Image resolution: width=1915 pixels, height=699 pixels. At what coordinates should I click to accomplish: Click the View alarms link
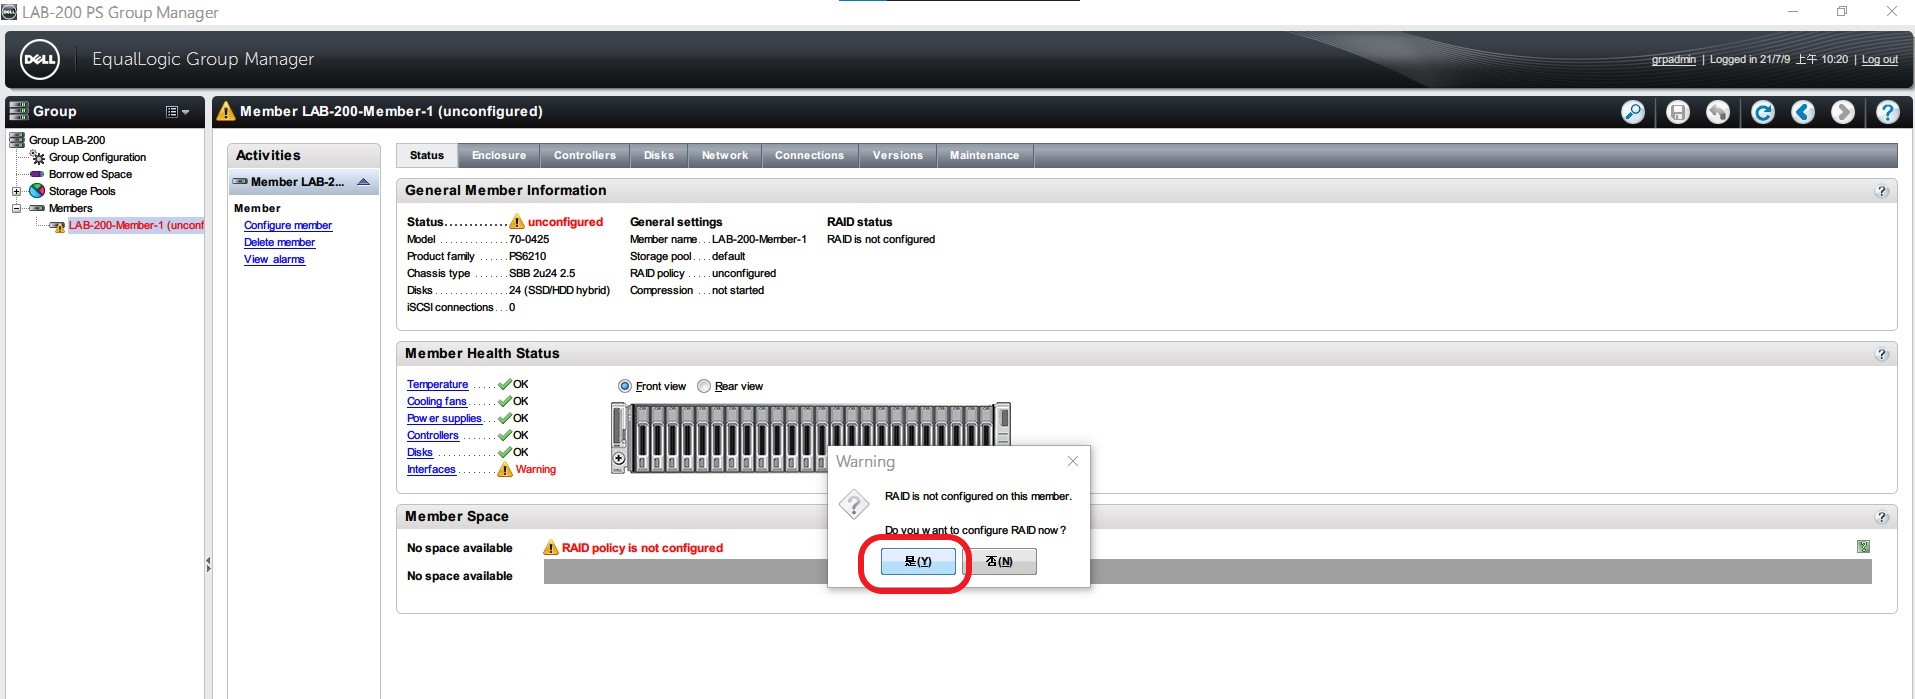click(274, 260)
